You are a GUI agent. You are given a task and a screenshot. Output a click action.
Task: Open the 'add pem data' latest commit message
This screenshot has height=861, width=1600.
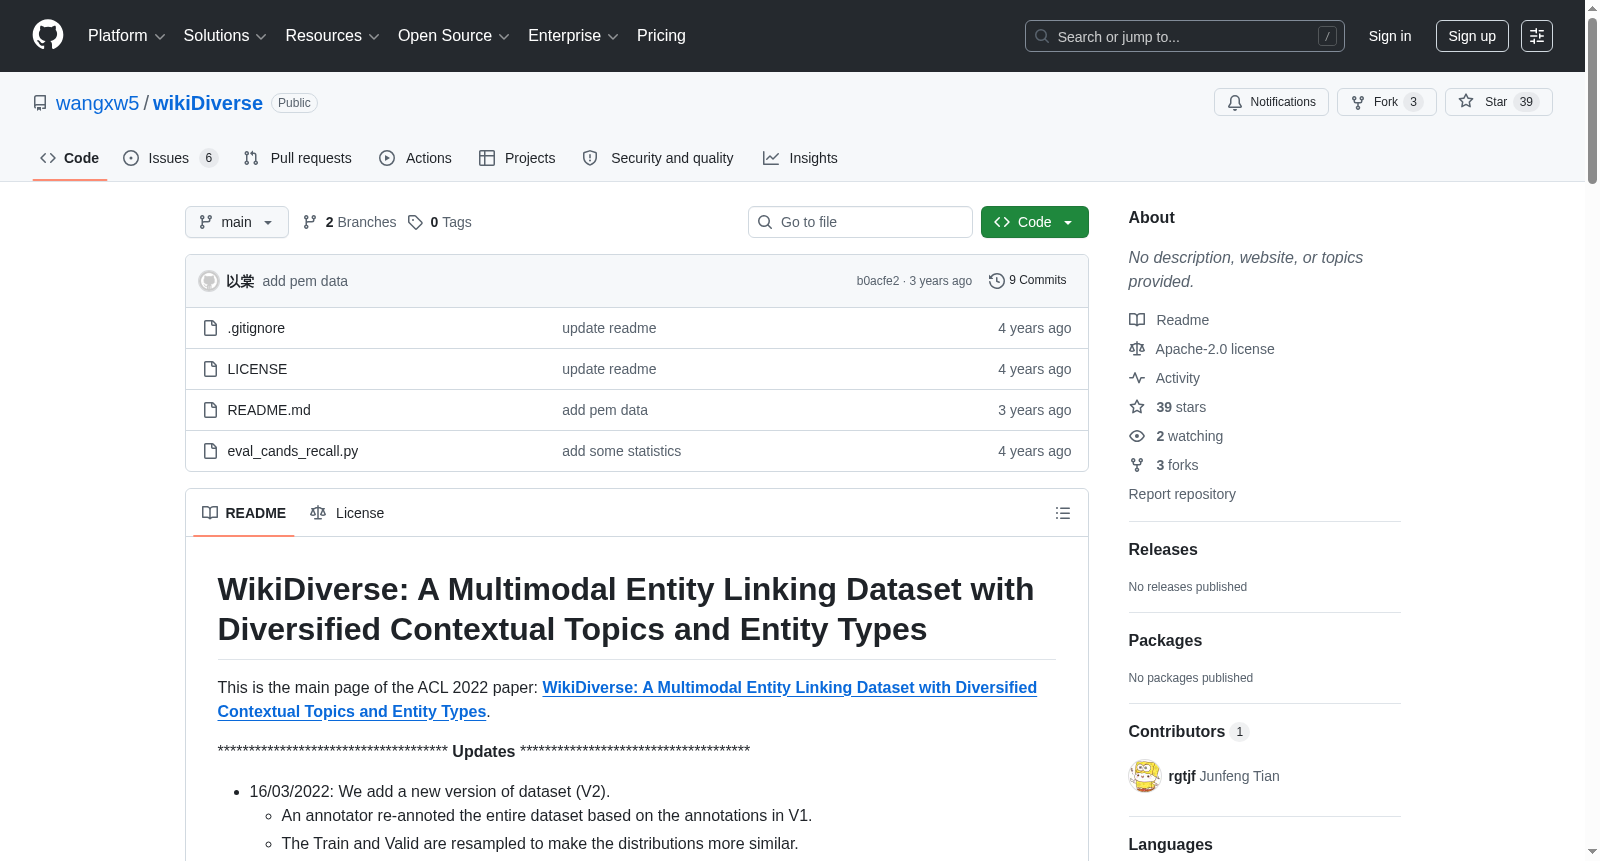[x=305, y=281]
